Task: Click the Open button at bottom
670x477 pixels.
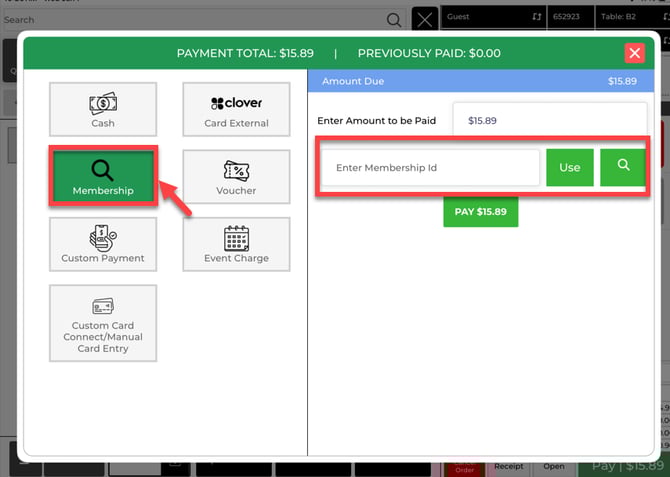Action: pos(553,466)
